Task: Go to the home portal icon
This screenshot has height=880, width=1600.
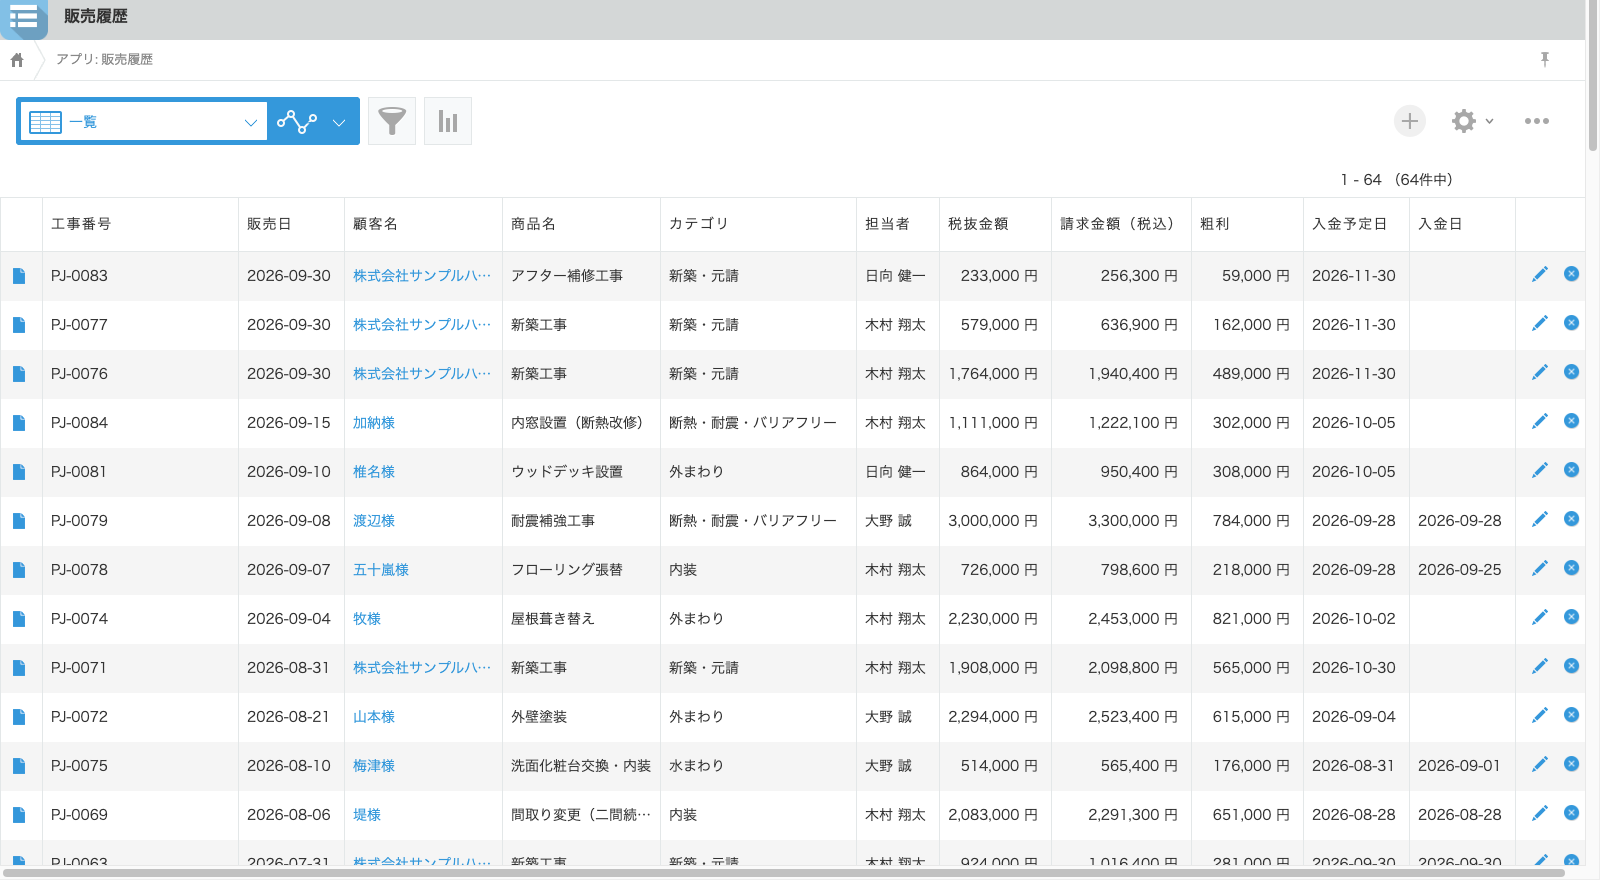Action: coord(17,60)
